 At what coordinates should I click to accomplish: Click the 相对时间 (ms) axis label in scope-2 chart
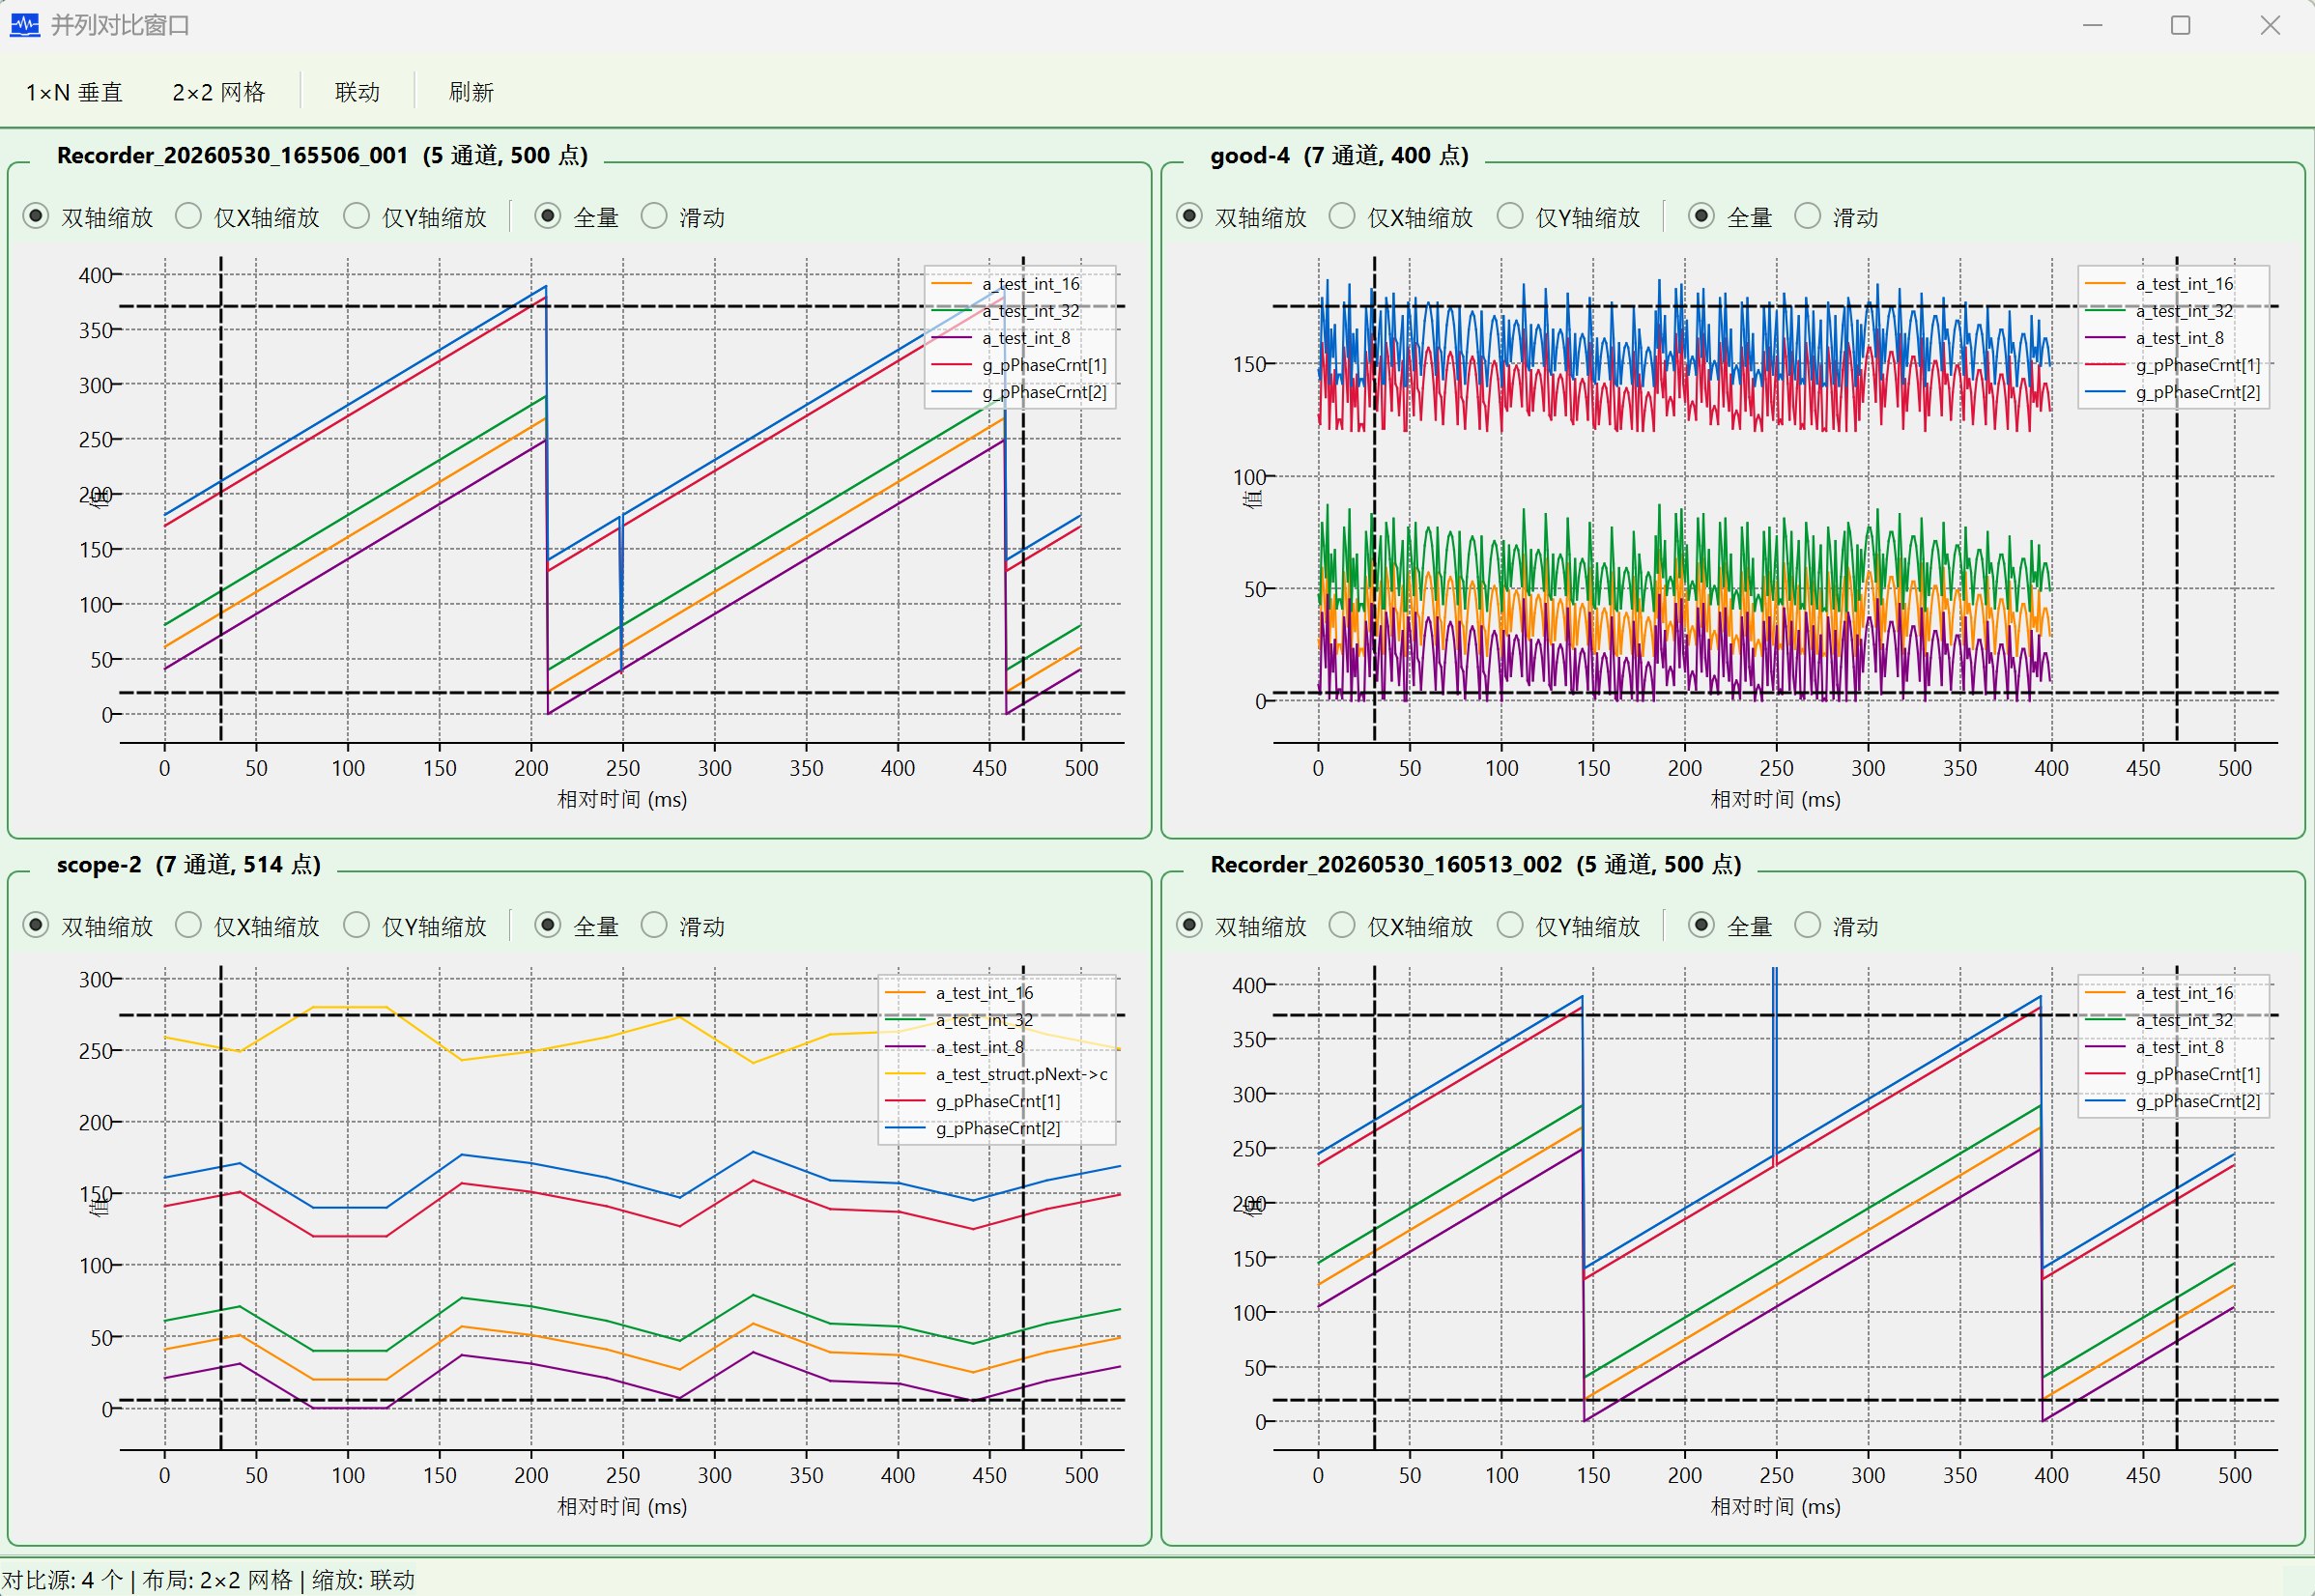622,1506
